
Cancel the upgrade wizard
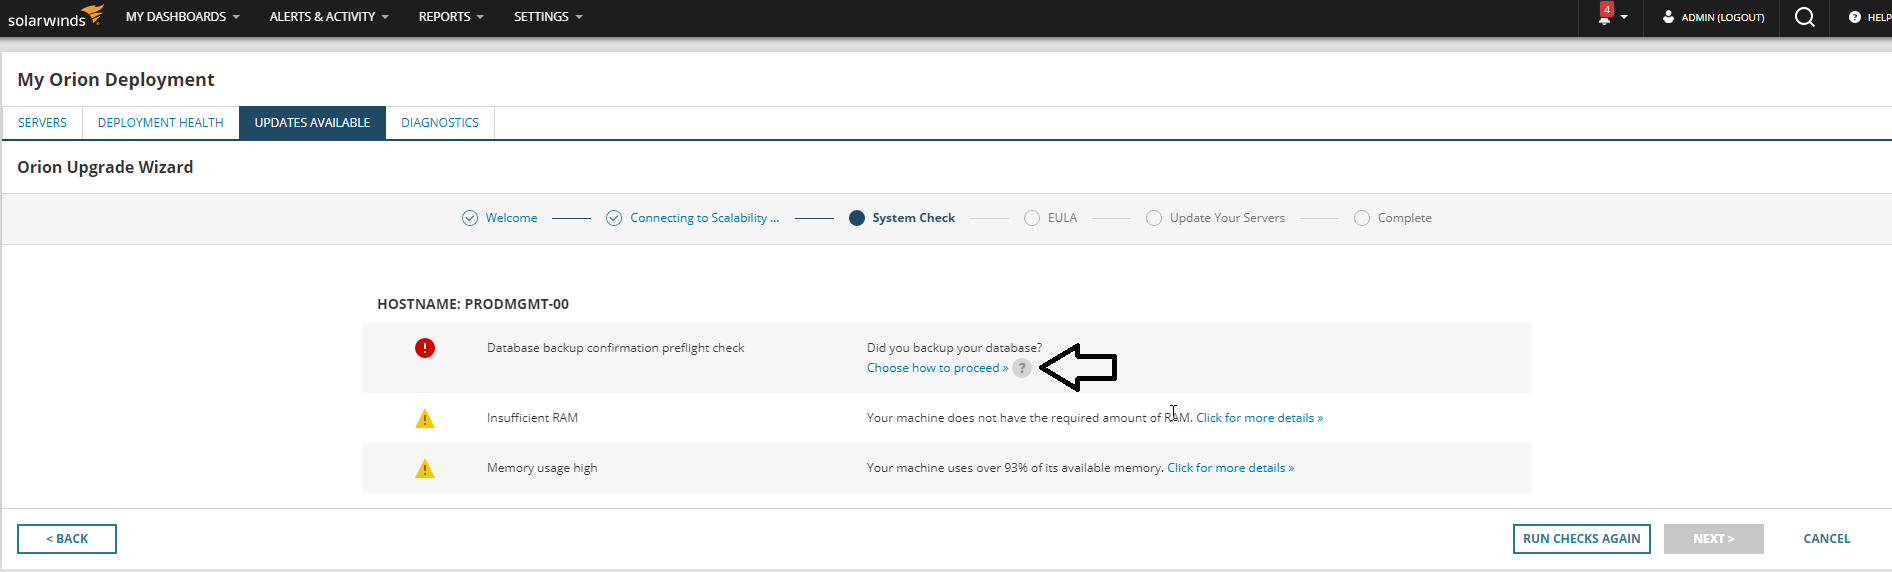pos(1826,539)
